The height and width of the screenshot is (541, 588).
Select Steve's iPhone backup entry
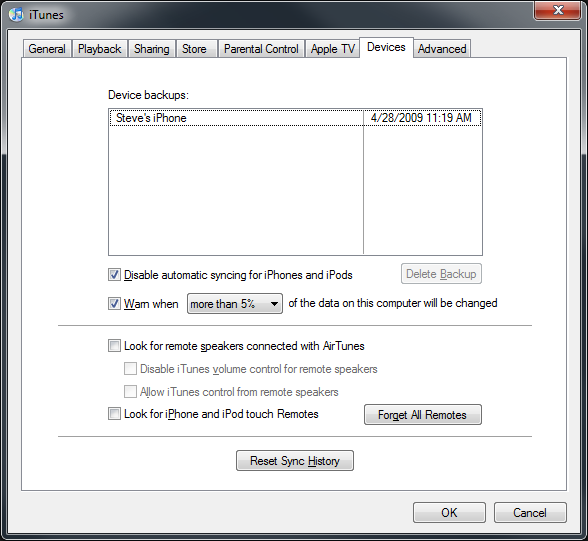tap(296, 118)
